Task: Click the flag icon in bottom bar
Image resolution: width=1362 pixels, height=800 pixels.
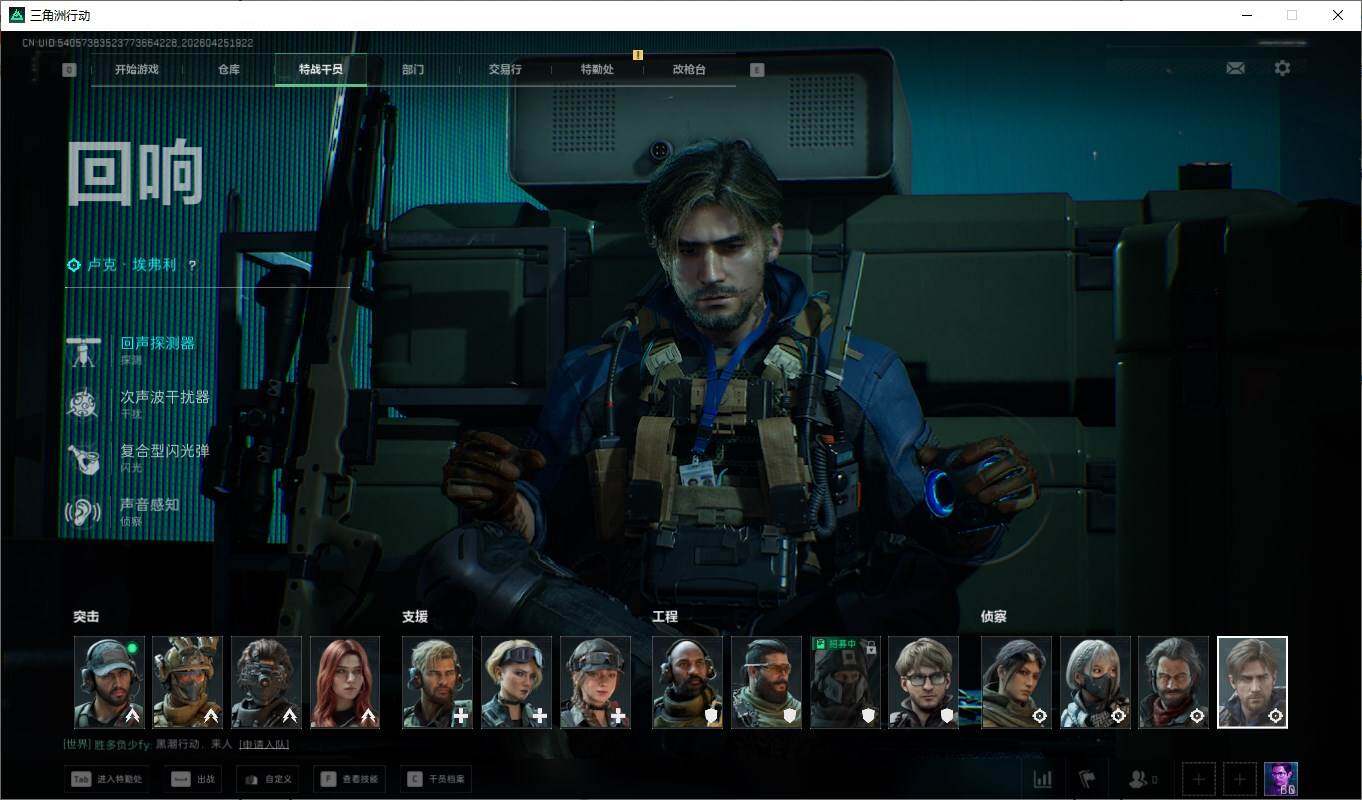Action: [1087, 779]
